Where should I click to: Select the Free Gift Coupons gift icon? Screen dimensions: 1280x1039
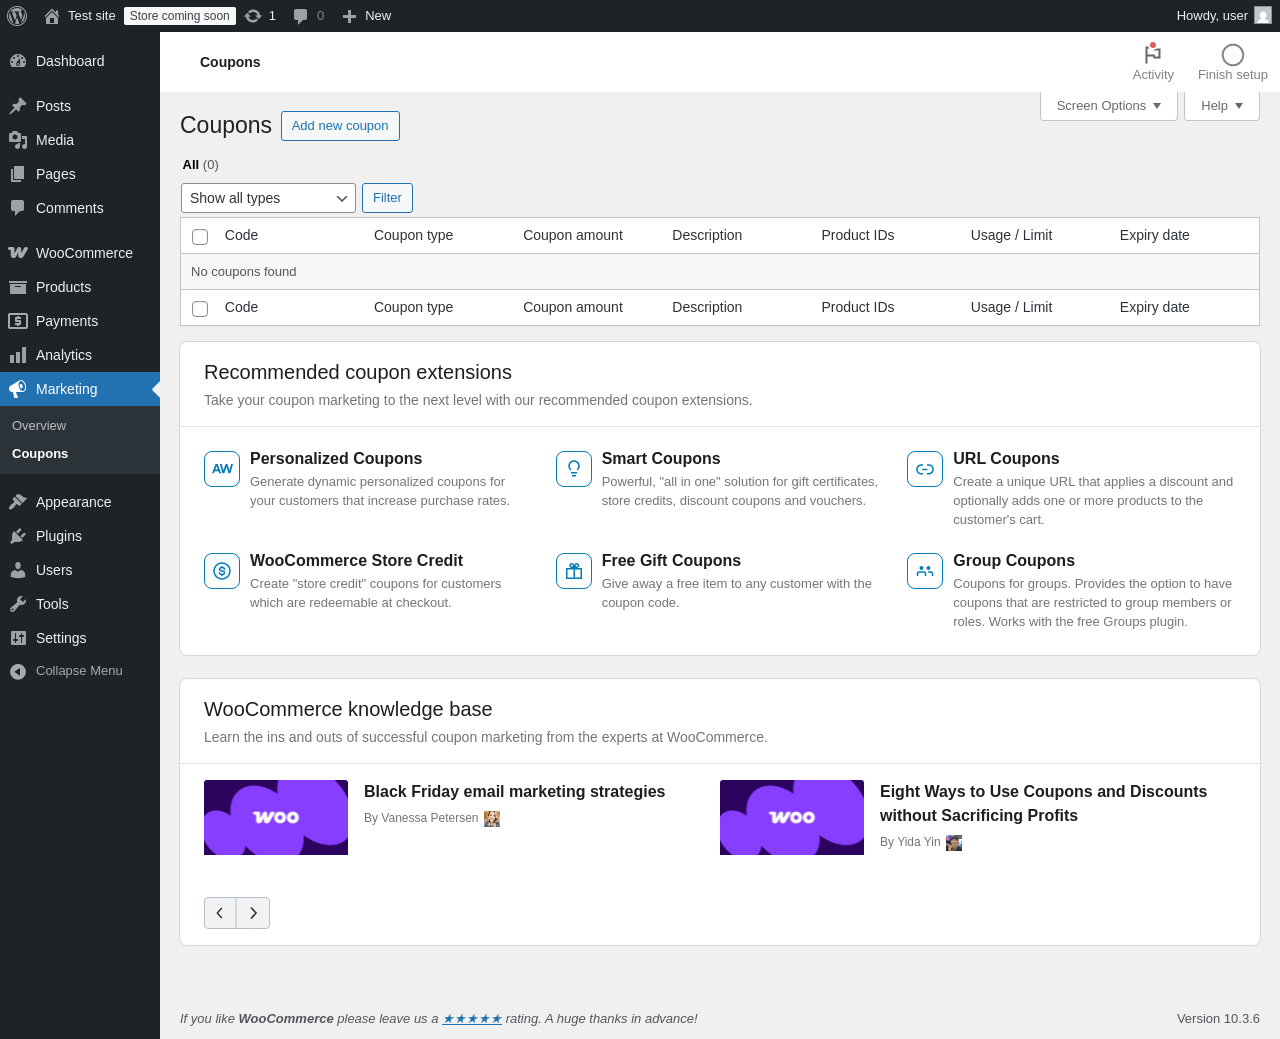574,571
